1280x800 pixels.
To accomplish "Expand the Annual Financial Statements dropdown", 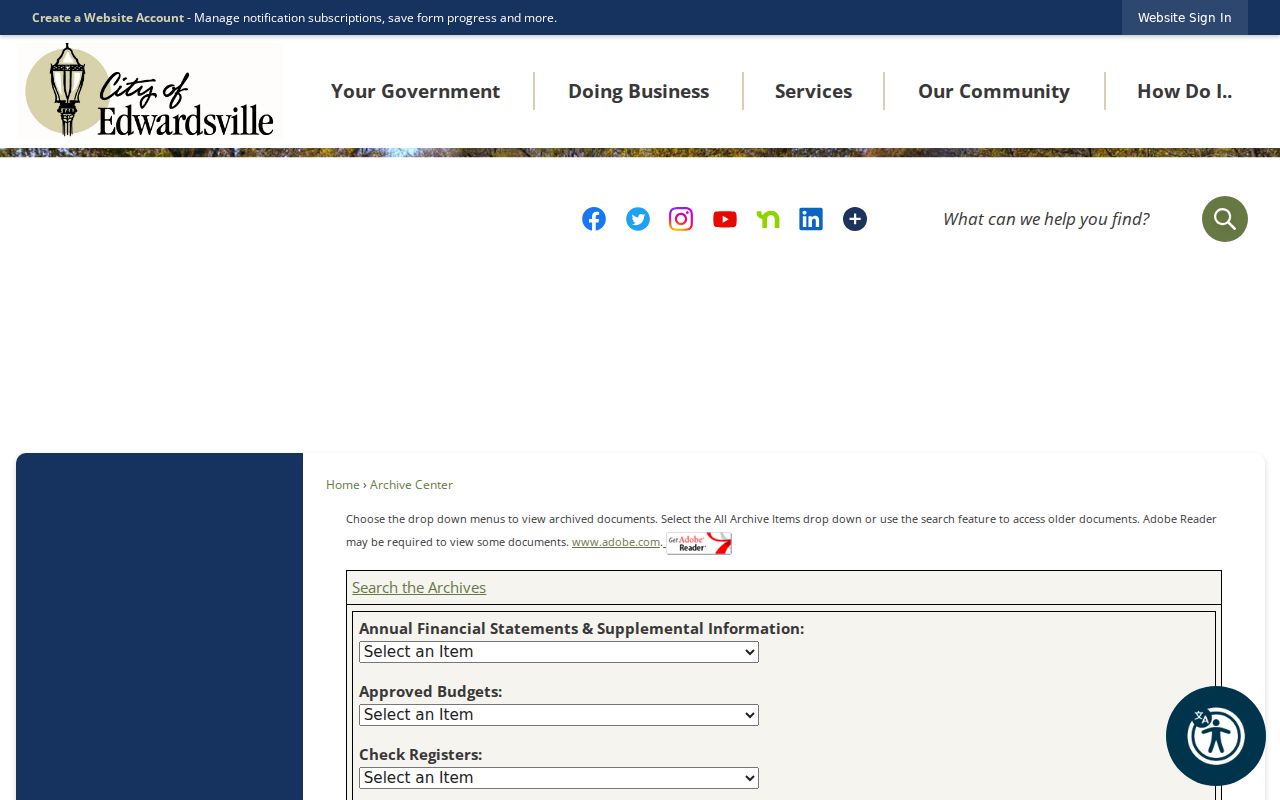I will (x=559, y=652).
